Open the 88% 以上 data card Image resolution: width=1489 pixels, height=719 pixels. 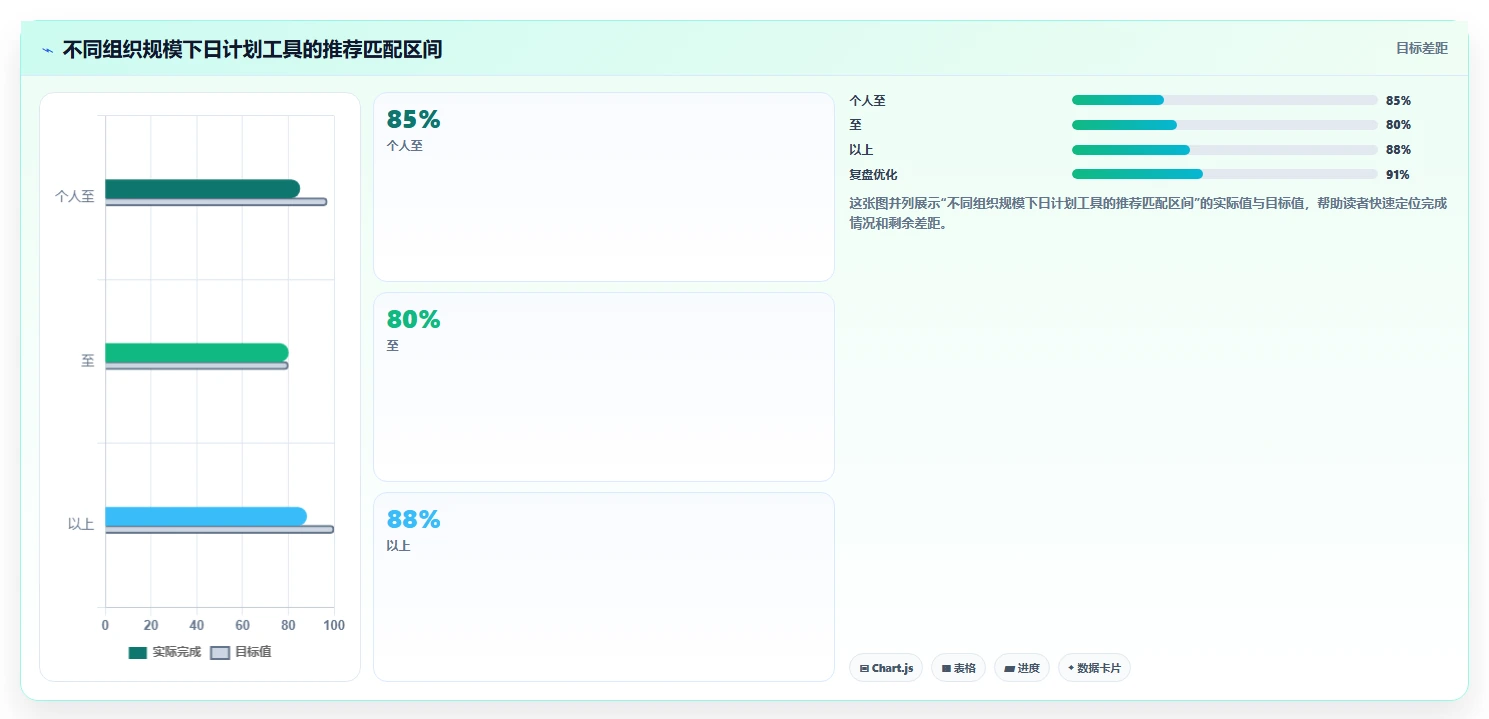[604, 587]
